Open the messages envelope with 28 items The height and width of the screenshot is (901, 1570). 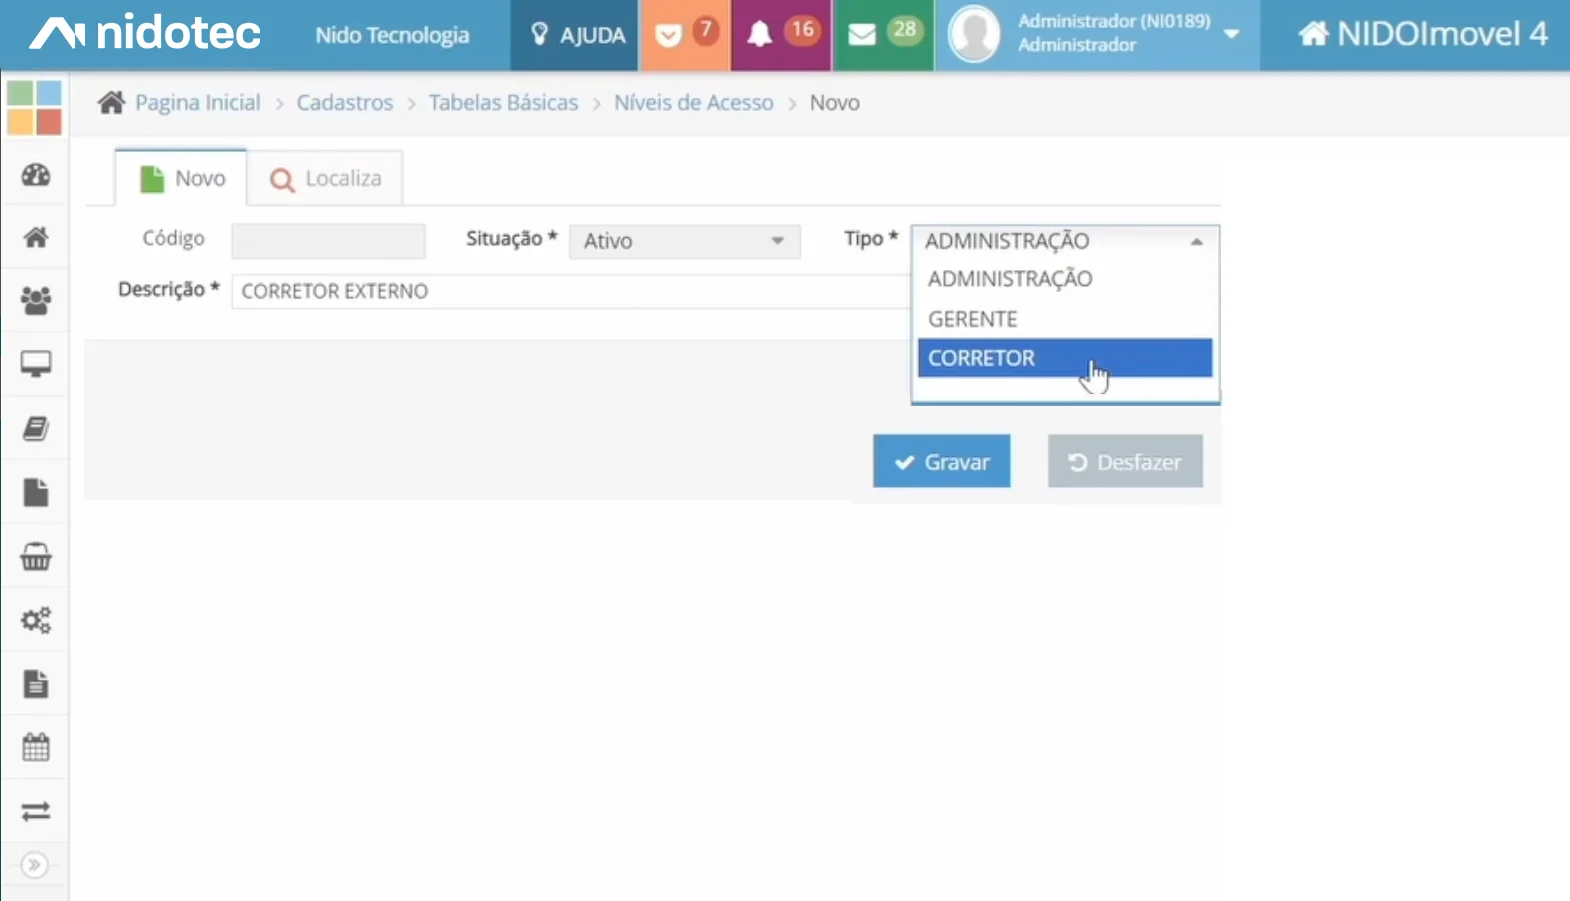point(883,35)
